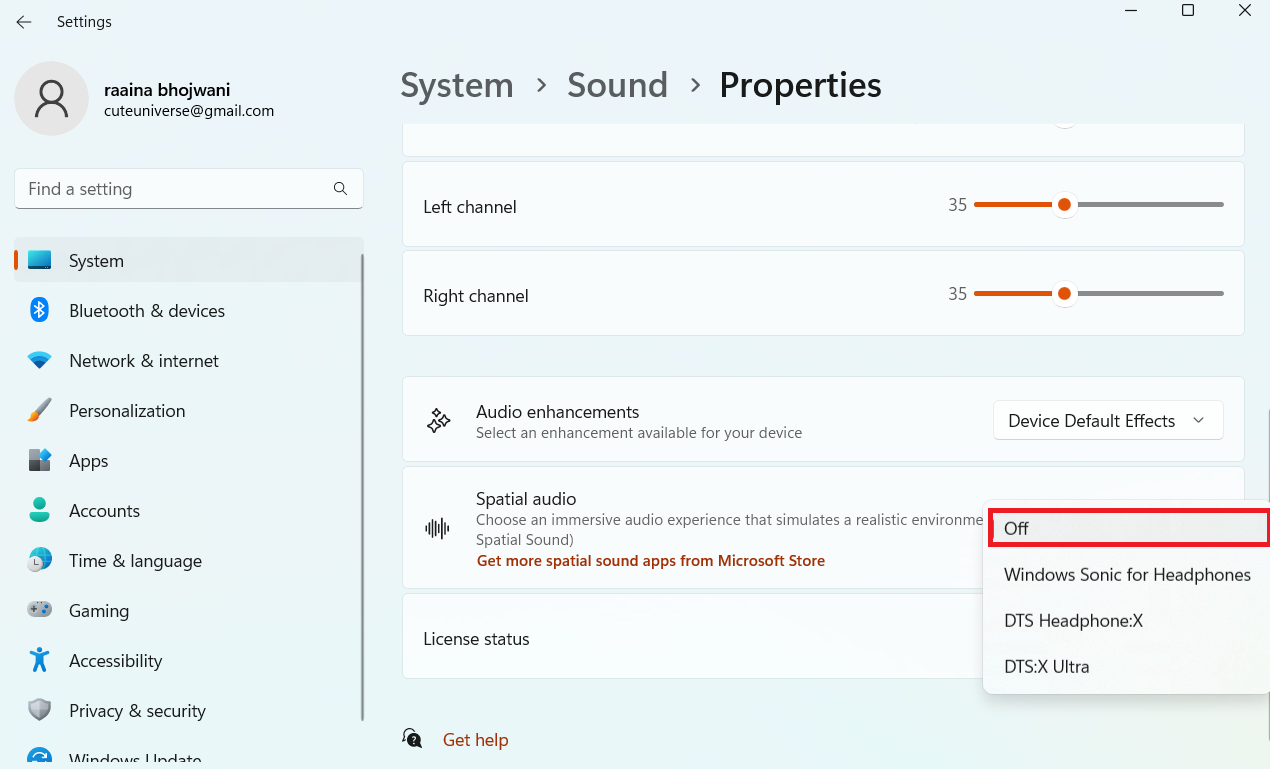Click the Left channel volume slider handle
Viewport: 1270px width, 769px height.
[1064, 205]
